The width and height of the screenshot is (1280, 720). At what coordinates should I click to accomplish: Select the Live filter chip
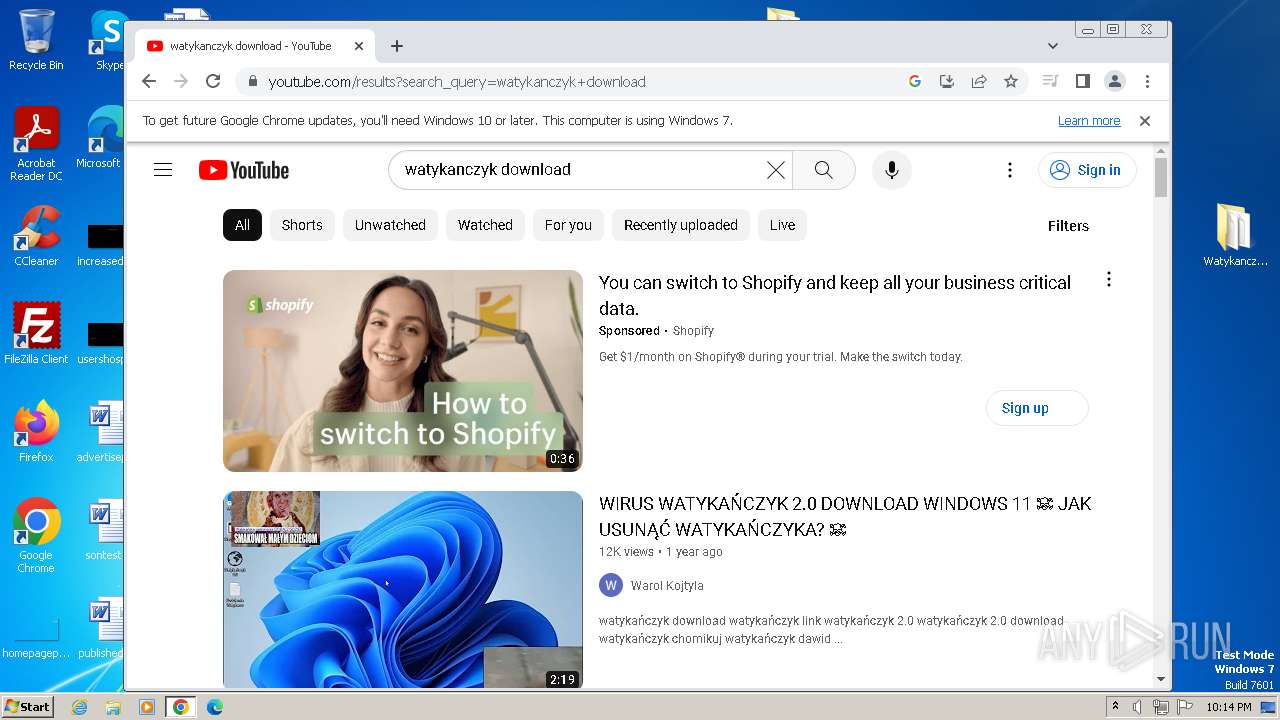(782, 225)
